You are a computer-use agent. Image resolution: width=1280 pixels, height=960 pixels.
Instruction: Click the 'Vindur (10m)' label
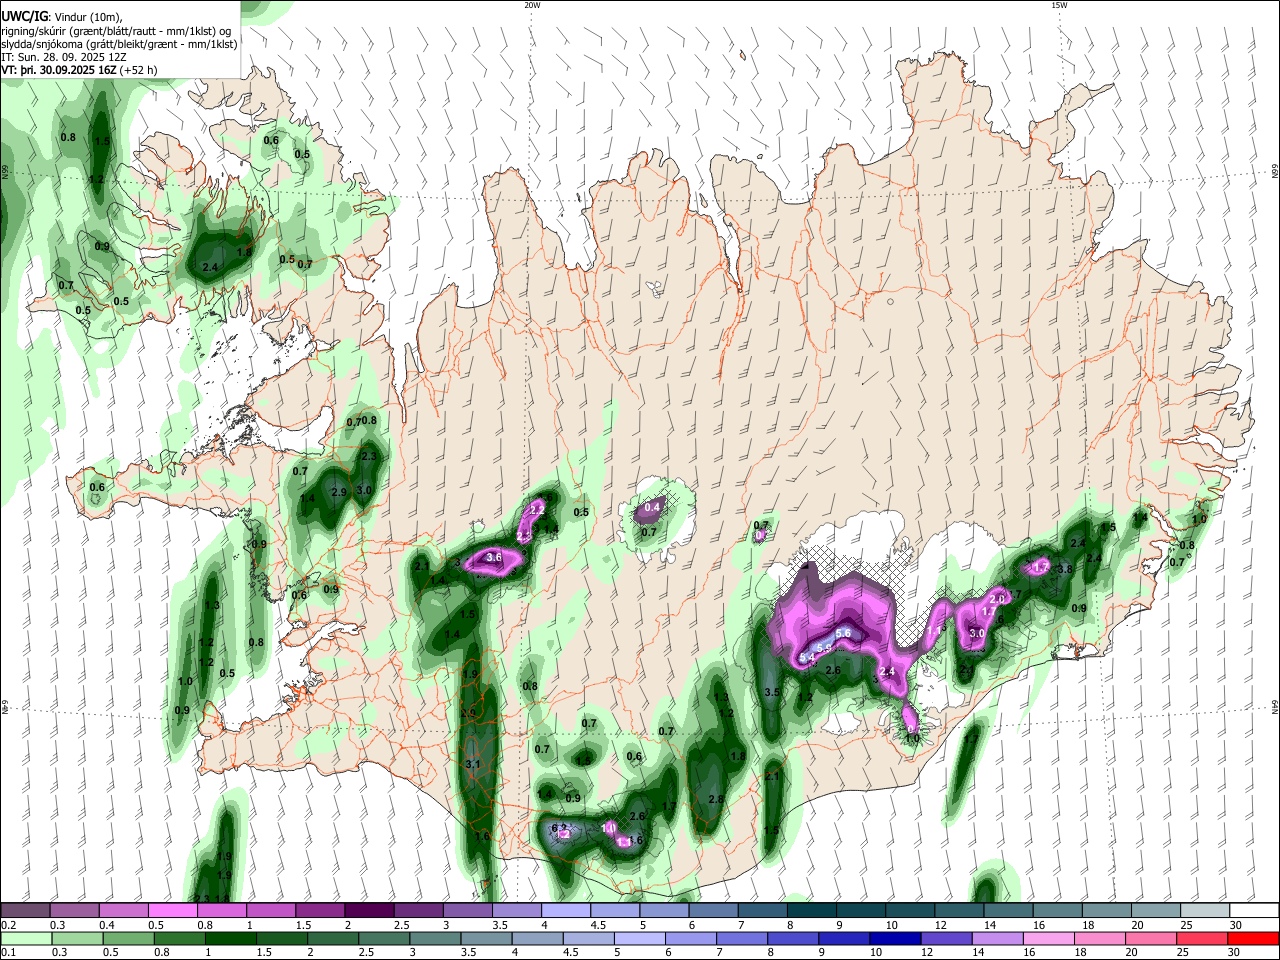87,17
